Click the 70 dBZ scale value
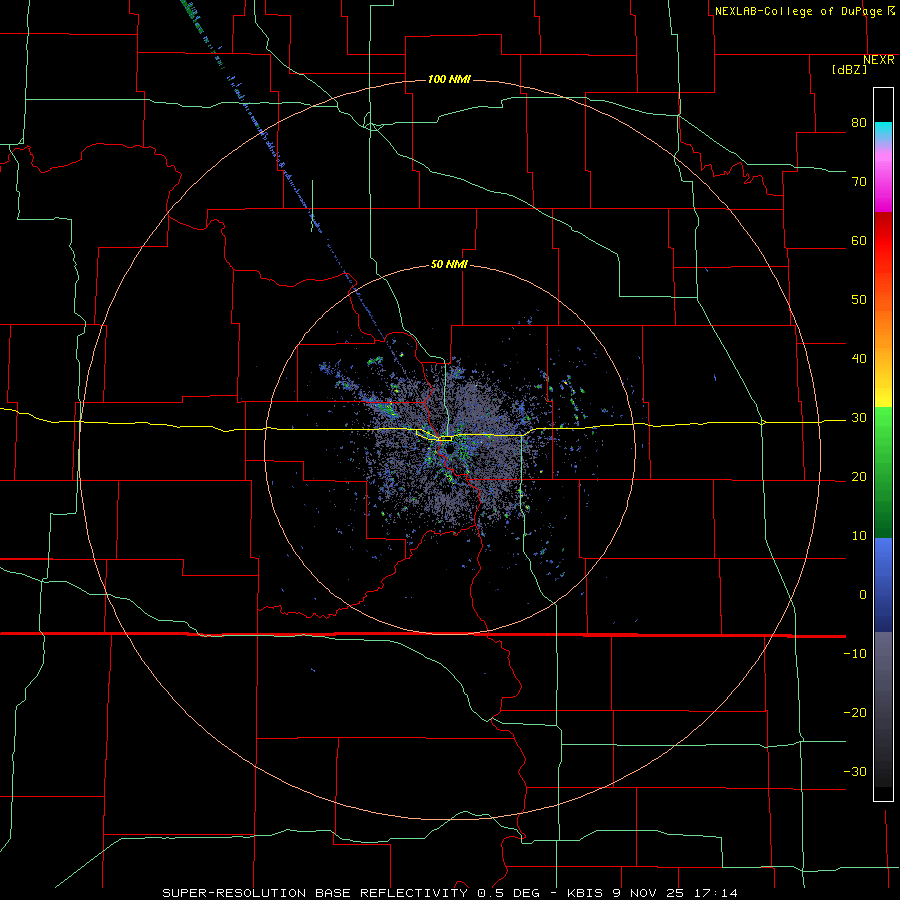900x900 pixels. point(859,181)
